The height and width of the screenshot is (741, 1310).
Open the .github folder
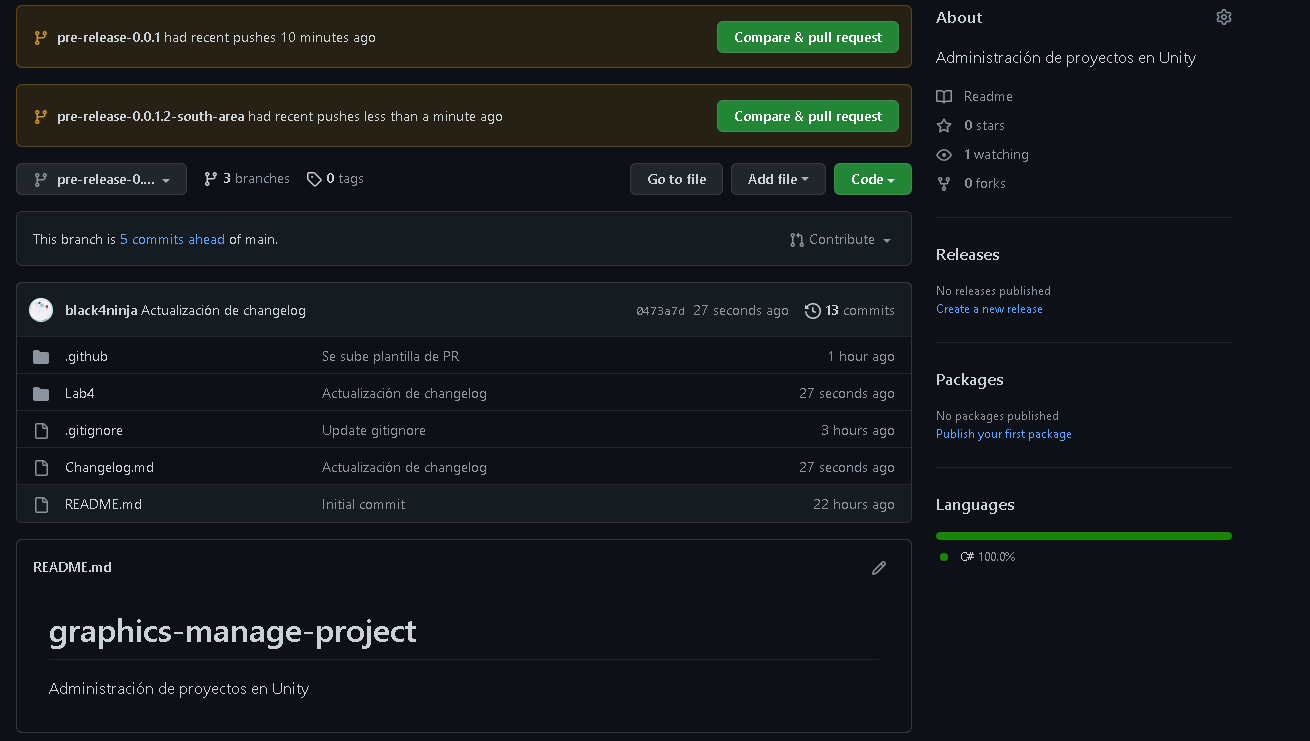86,357
